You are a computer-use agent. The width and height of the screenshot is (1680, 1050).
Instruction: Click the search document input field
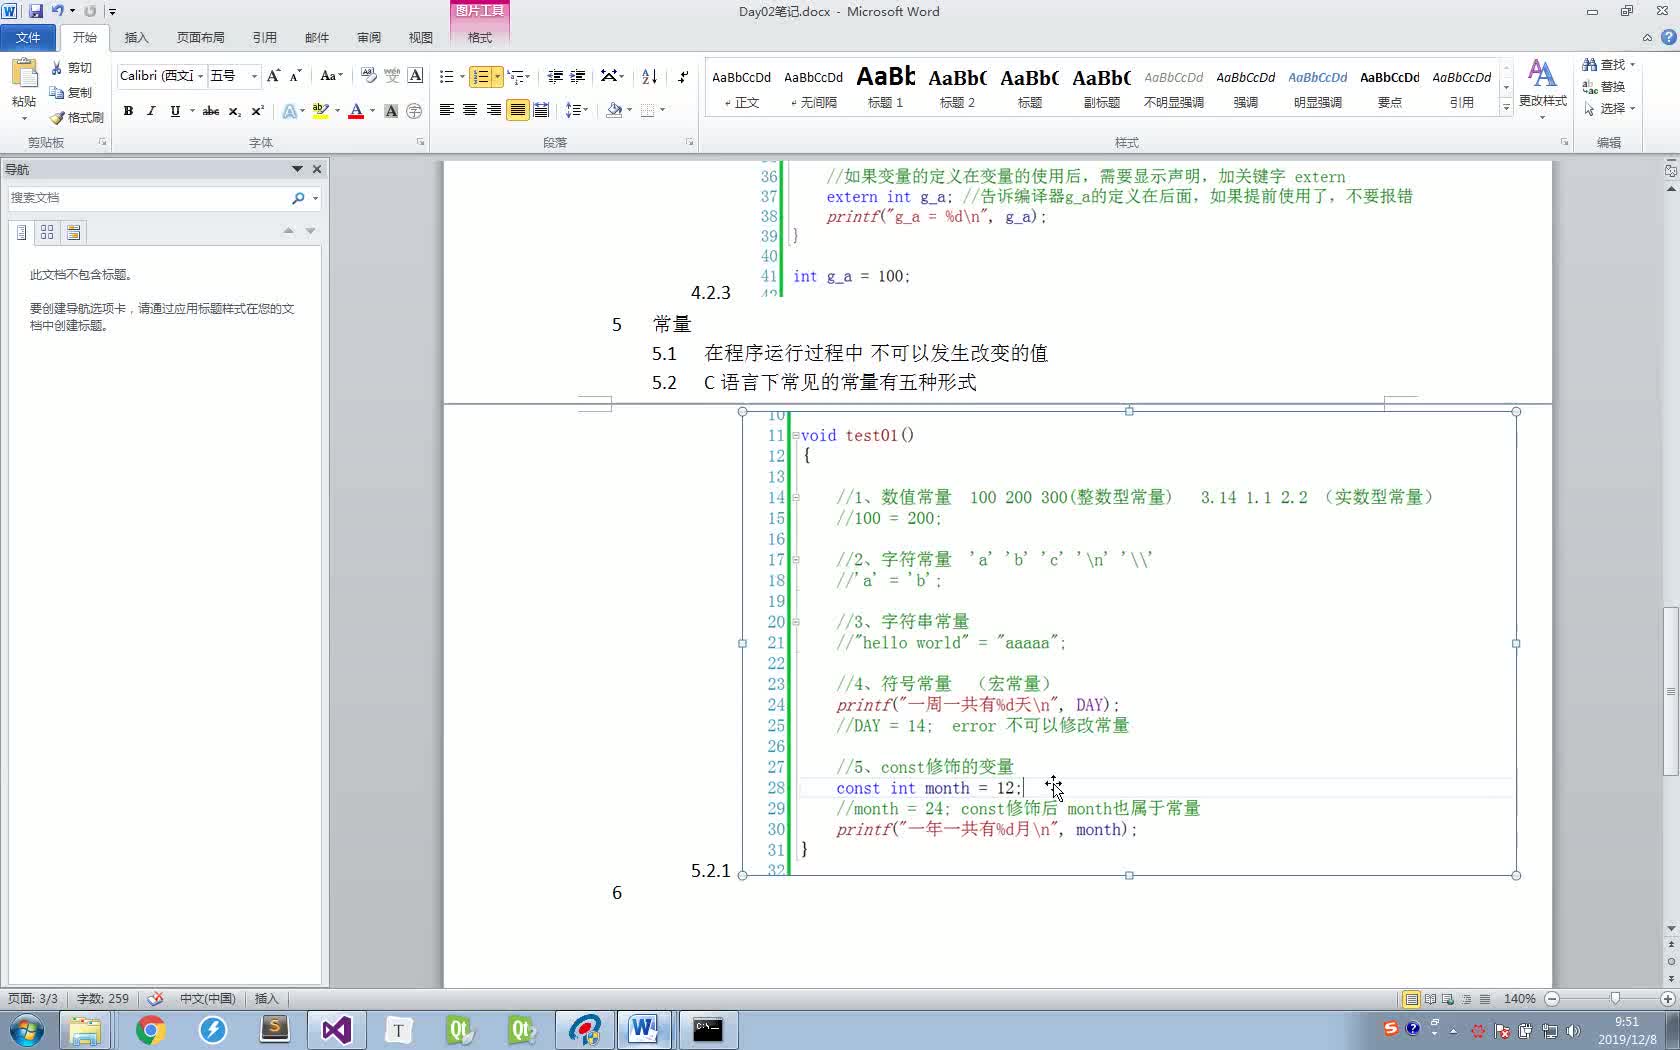tap(148, 198)
